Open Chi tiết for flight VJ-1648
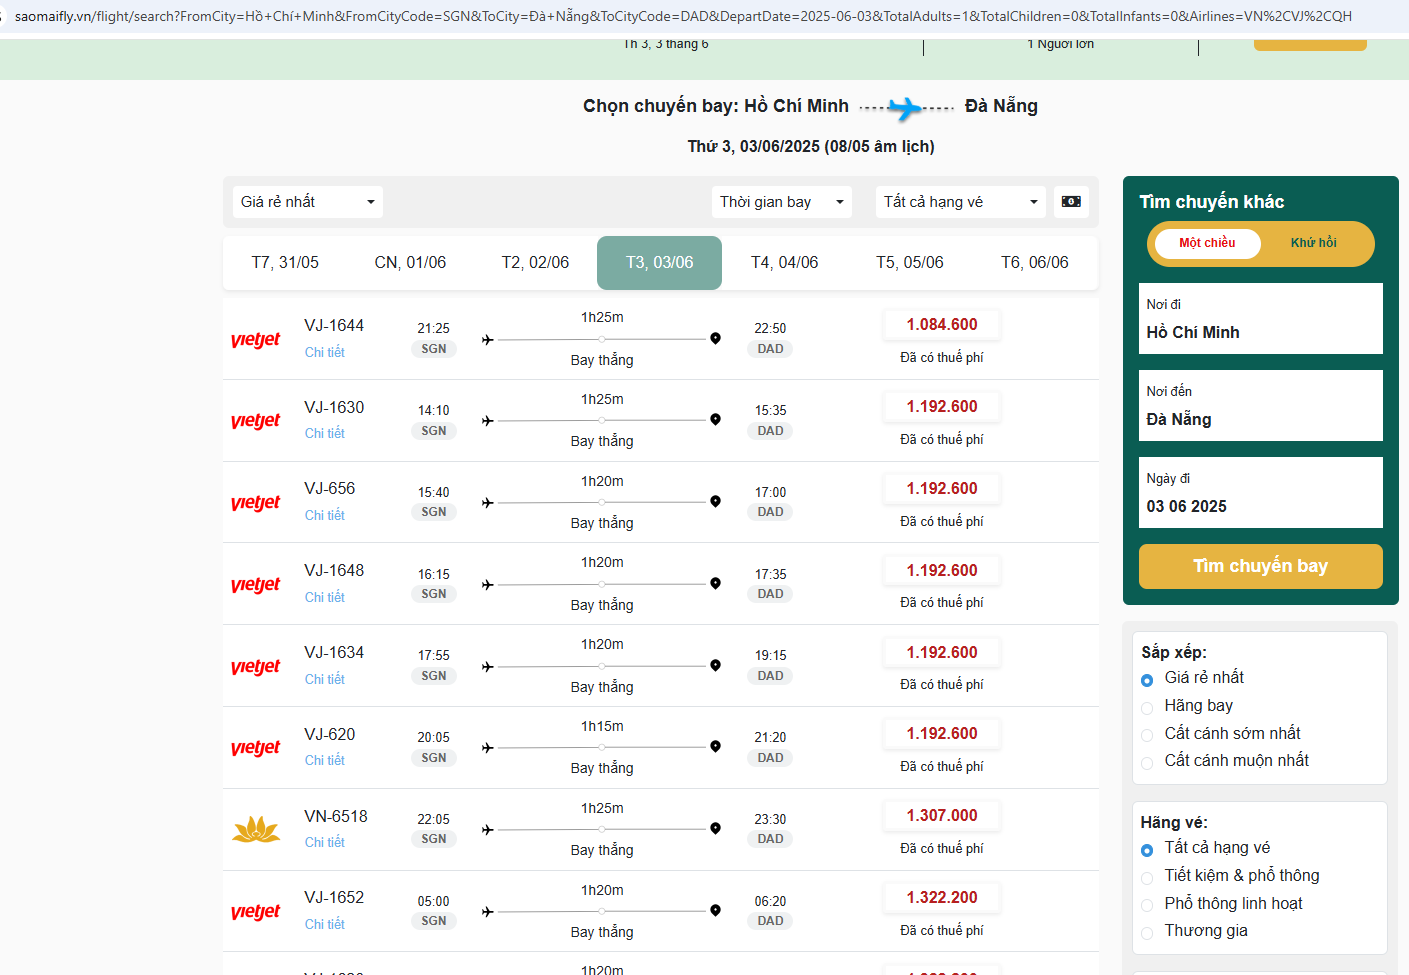 coord(325,597)
